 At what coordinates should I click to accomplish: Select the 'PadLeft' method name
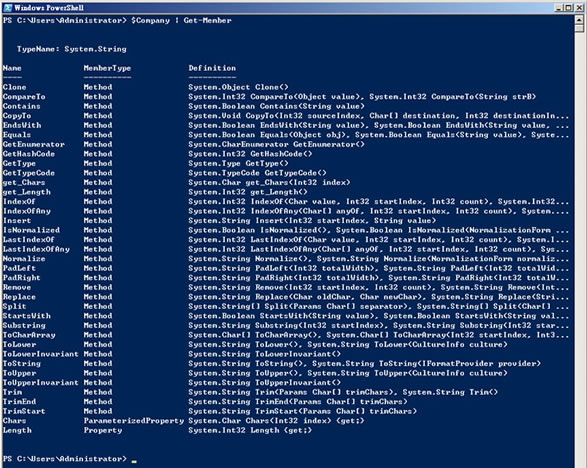coord(19,268)
